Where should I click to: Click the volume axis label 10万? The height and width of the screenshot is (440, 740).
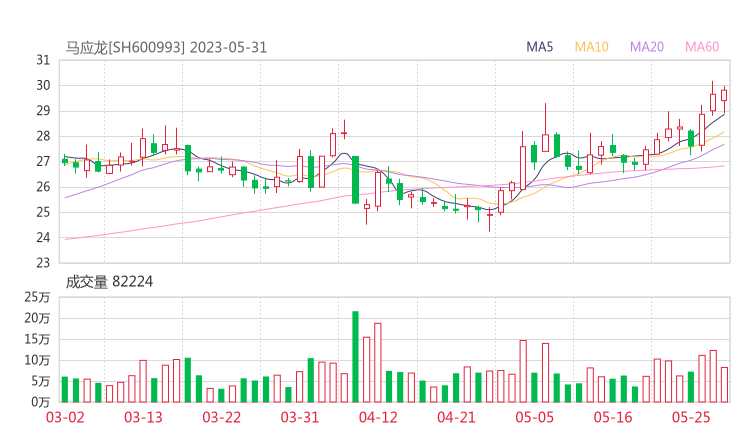point(37,361)
